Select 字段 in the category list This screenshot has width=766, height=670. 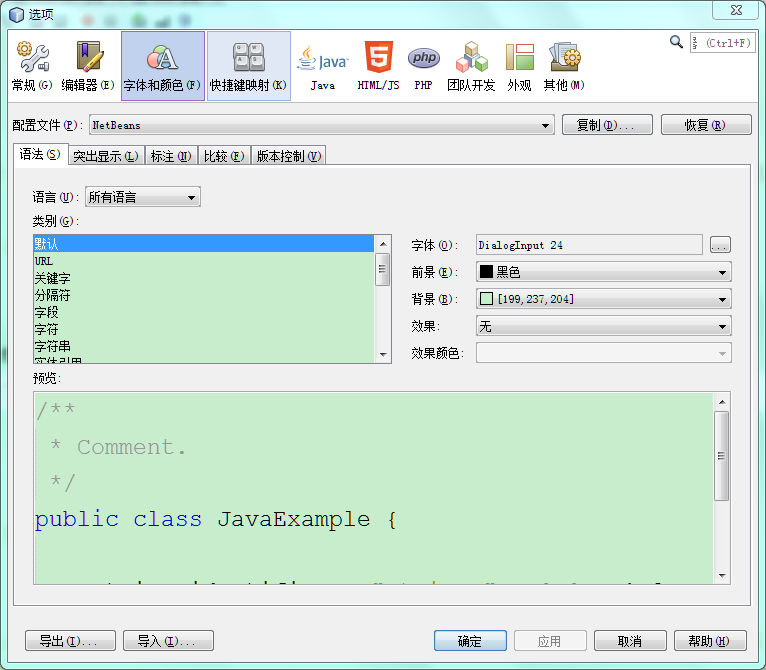(204, 312)
